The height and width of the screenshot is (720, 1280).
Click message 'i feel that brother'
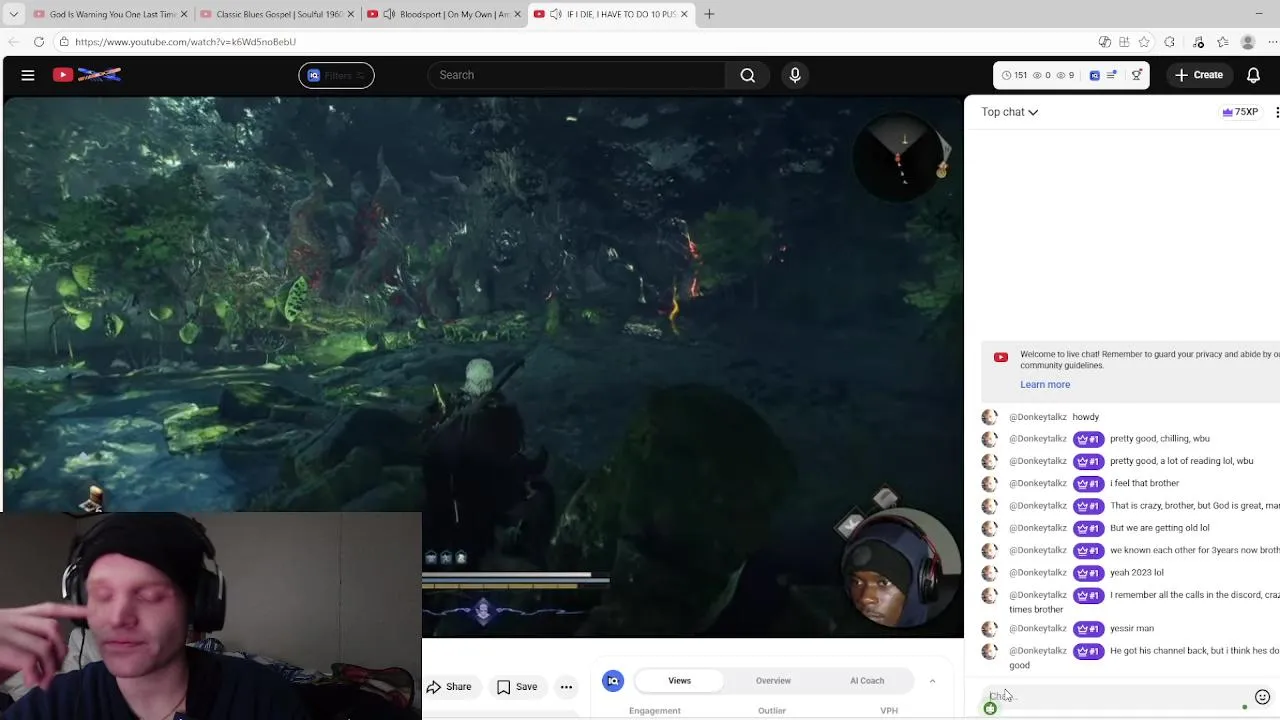(1144, 484)
